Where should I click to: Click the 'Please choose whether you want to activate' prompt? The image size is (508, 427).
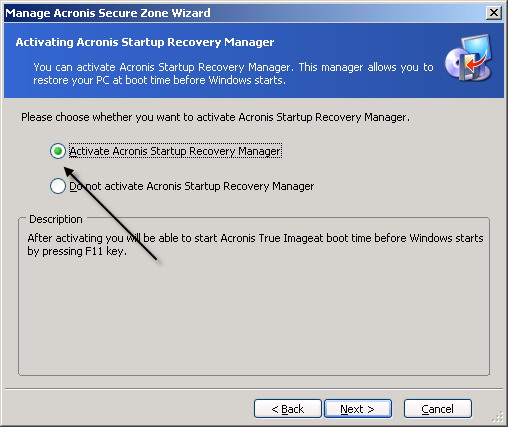tap(215, 117)
